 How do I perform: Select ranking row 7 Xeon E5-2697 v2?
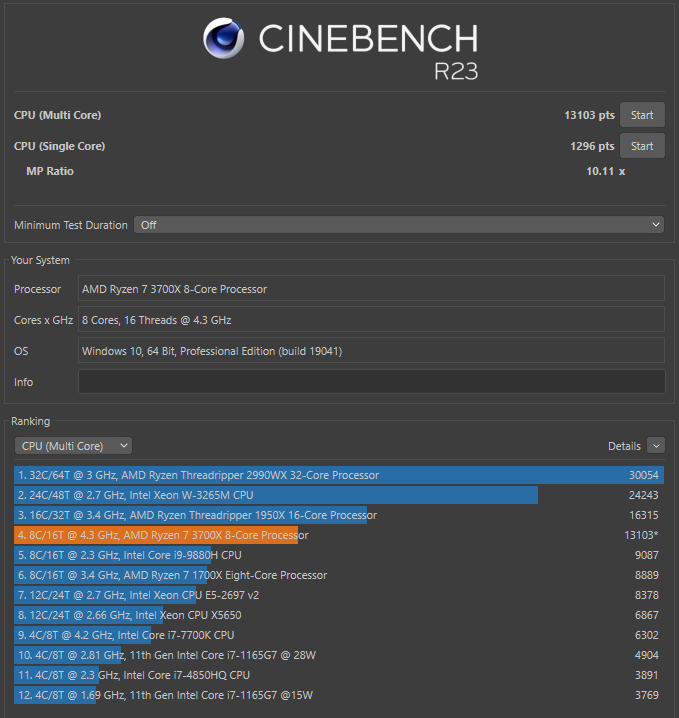point(339,595)
